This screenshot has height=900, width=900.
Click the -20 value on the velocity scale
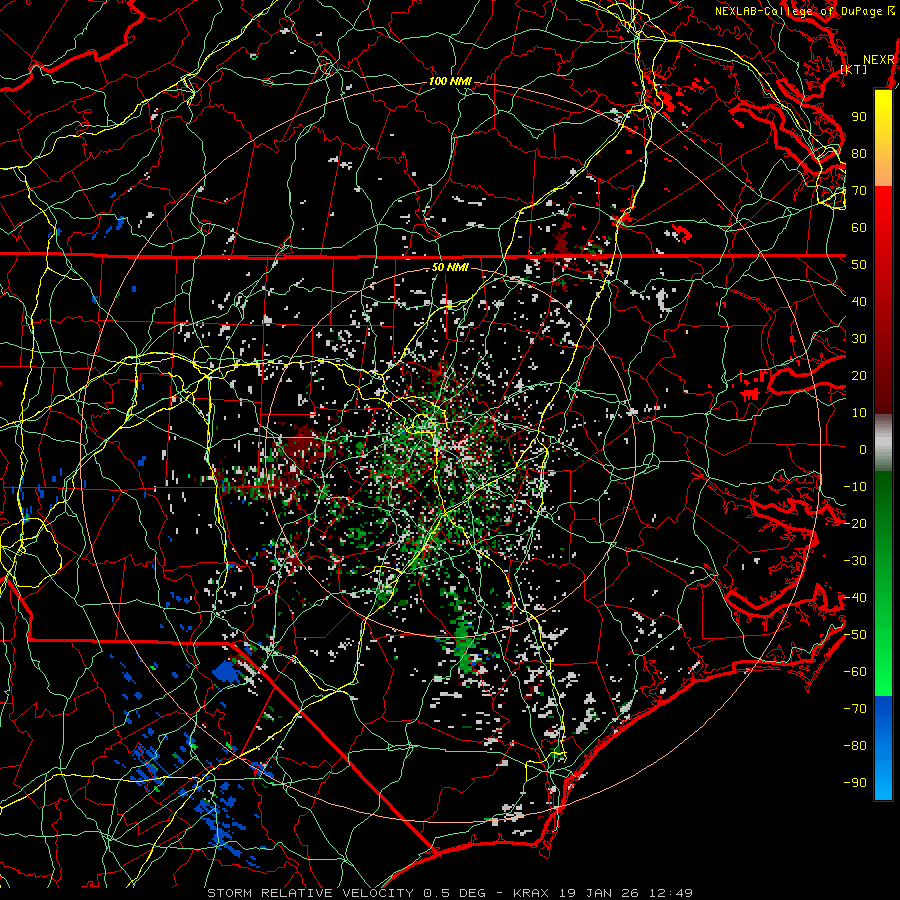tap(855, 523)
